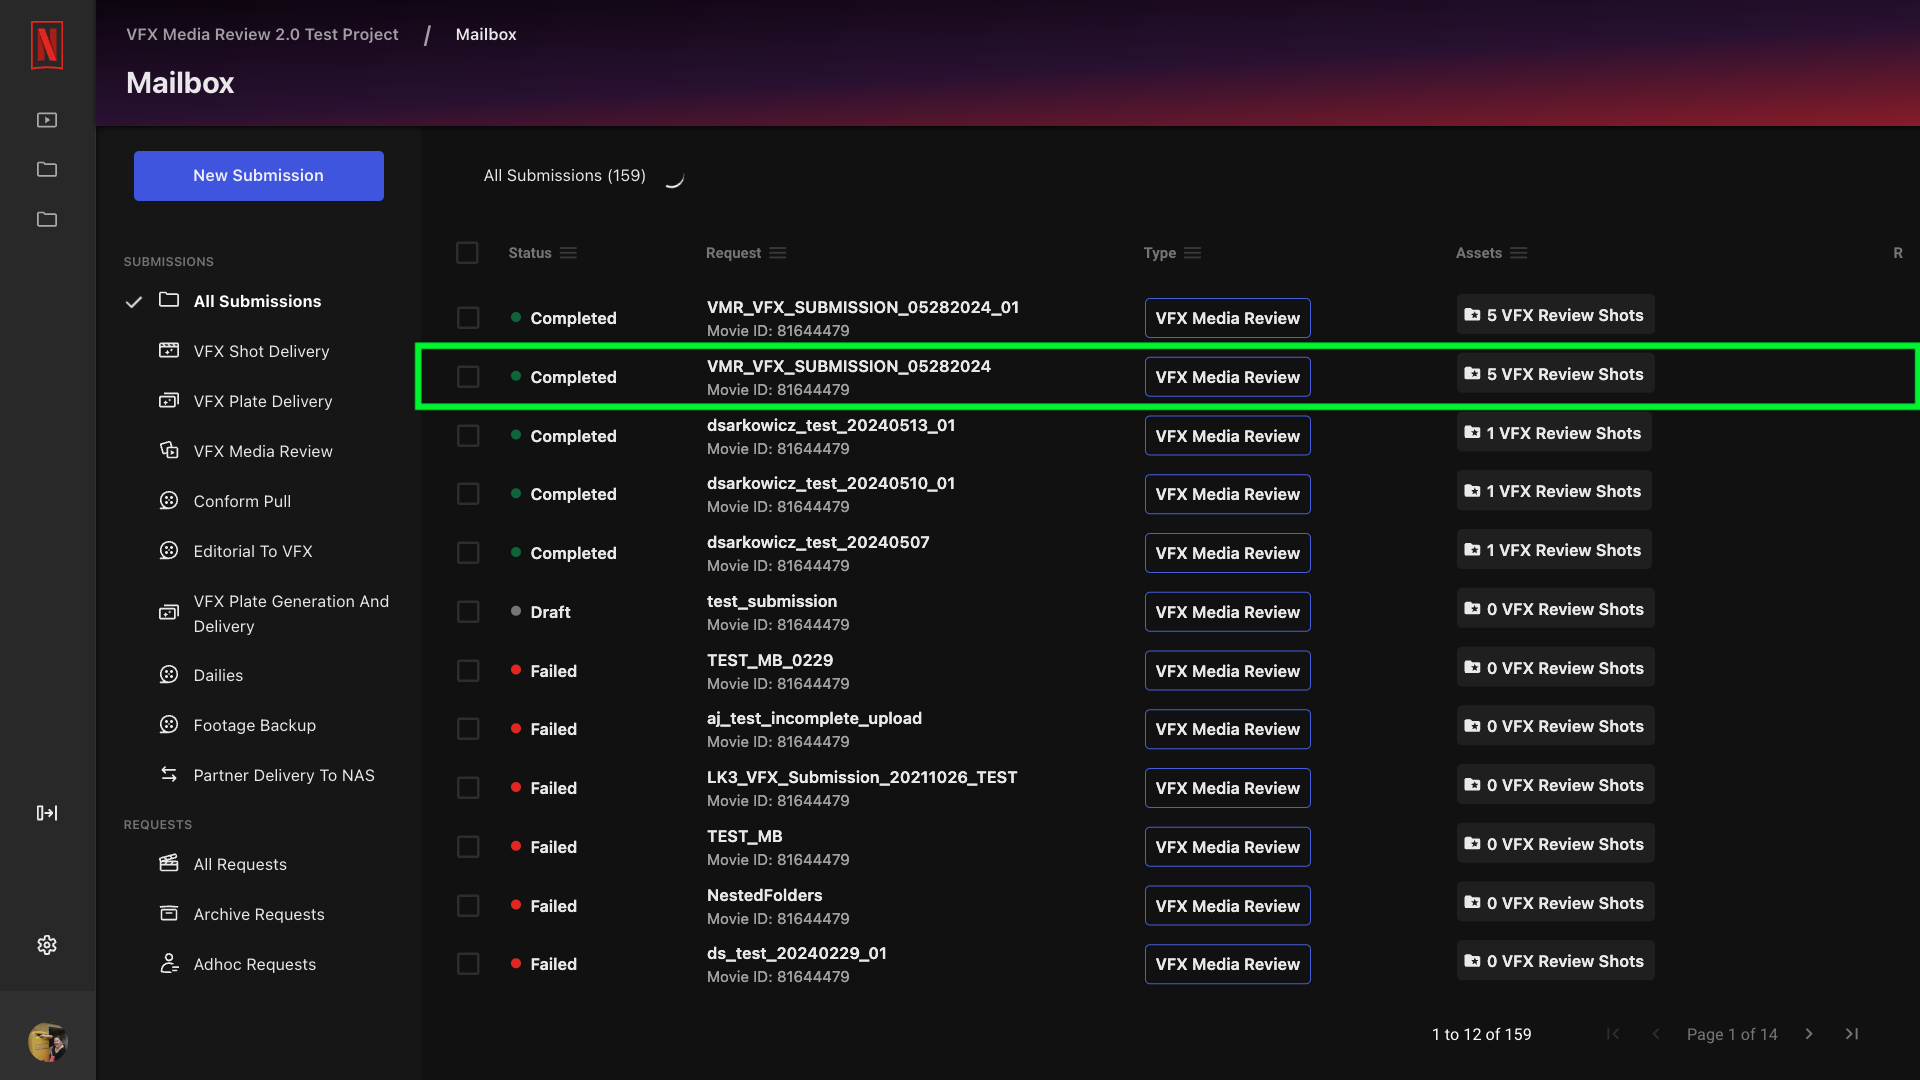Go to previous page arrow
The height and width of the screenshot is (1080, 1920).
pyautogui.click(x=1656, y=1034)
